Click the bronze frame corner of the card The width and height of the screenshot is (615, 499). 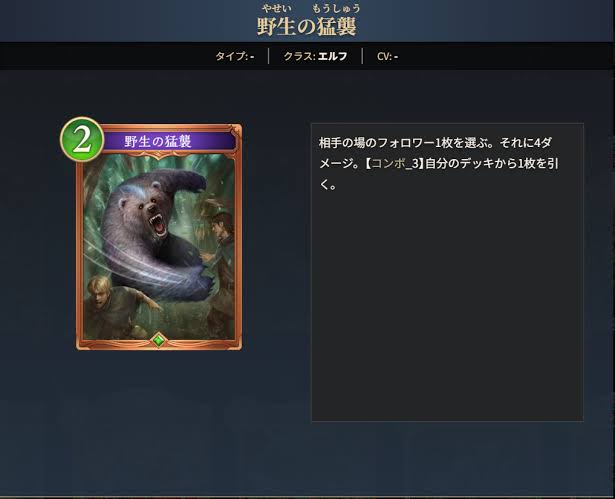236,130
